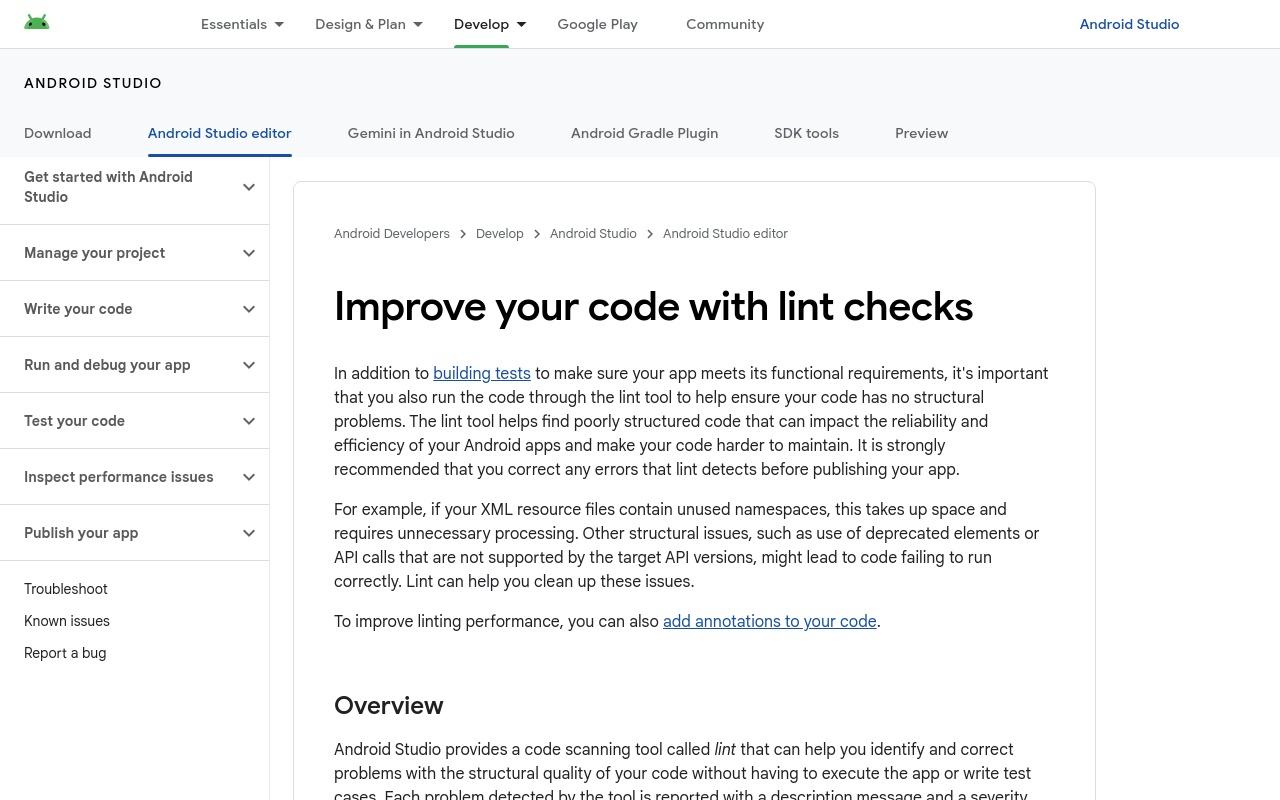Open the SDK tools tab
Screen dimensions: 1280x800
806,133
